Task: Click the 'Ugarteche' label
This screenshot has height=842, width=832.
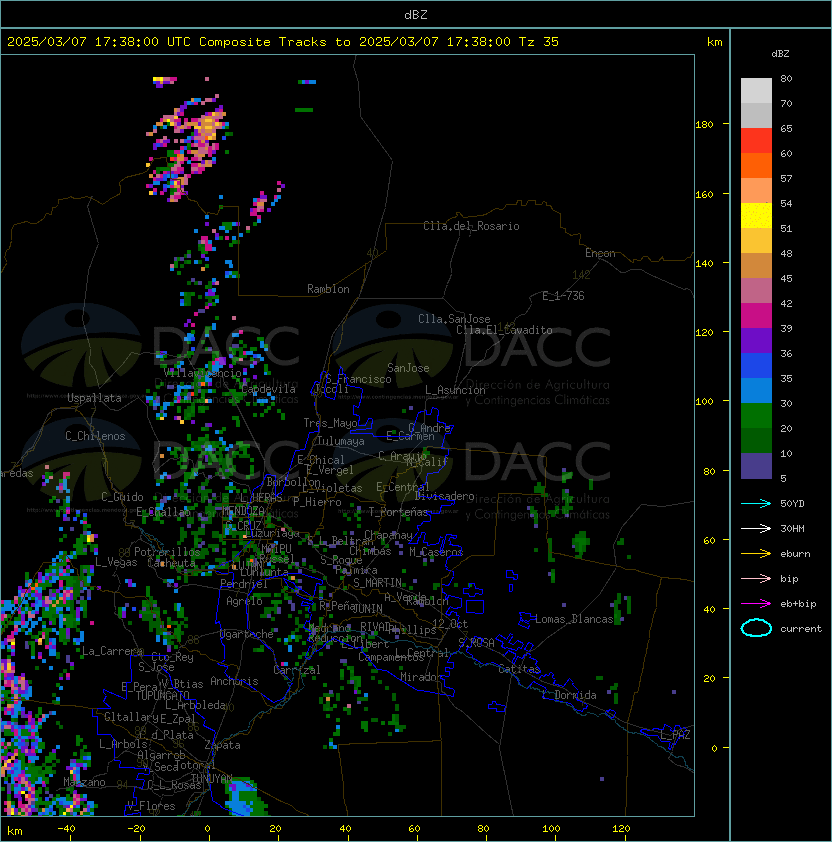Action: click(247, 634)
